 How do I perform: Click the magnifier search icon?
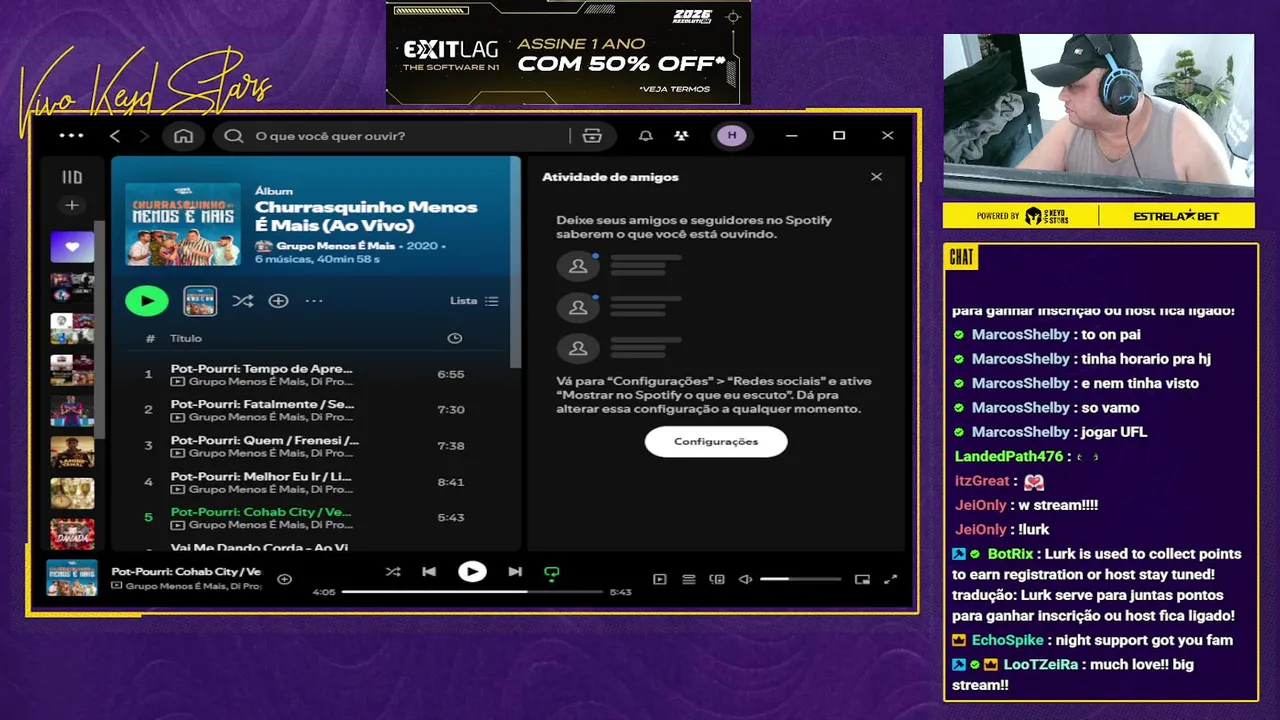click(x=234, y=136)
